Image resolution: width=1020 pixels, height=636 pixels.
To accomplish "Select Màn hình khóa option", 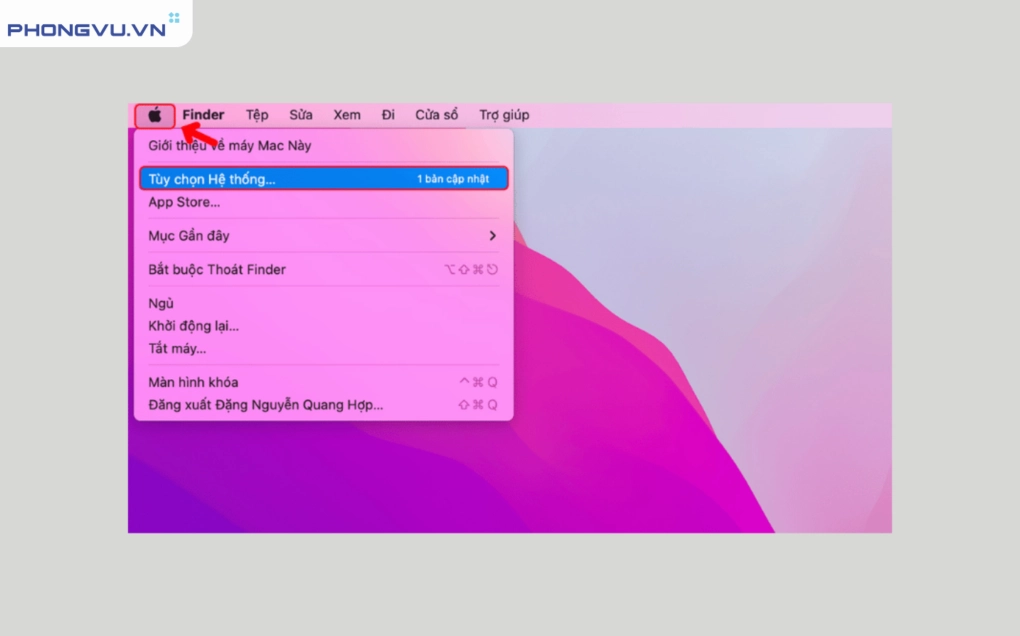I will [x=193, y=382].
